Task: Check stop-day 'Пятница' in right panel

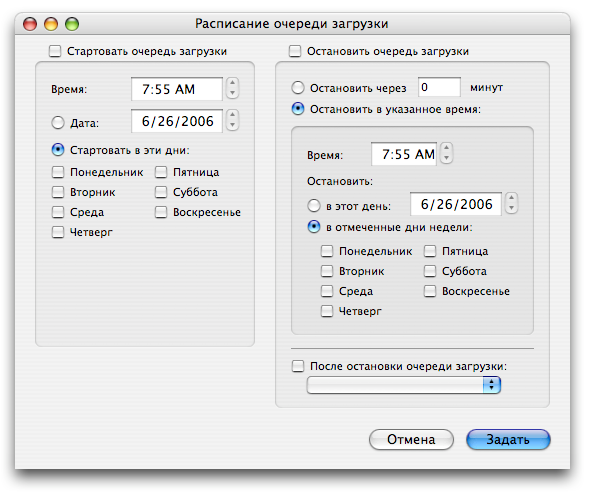Action: (x=430, y=251)
